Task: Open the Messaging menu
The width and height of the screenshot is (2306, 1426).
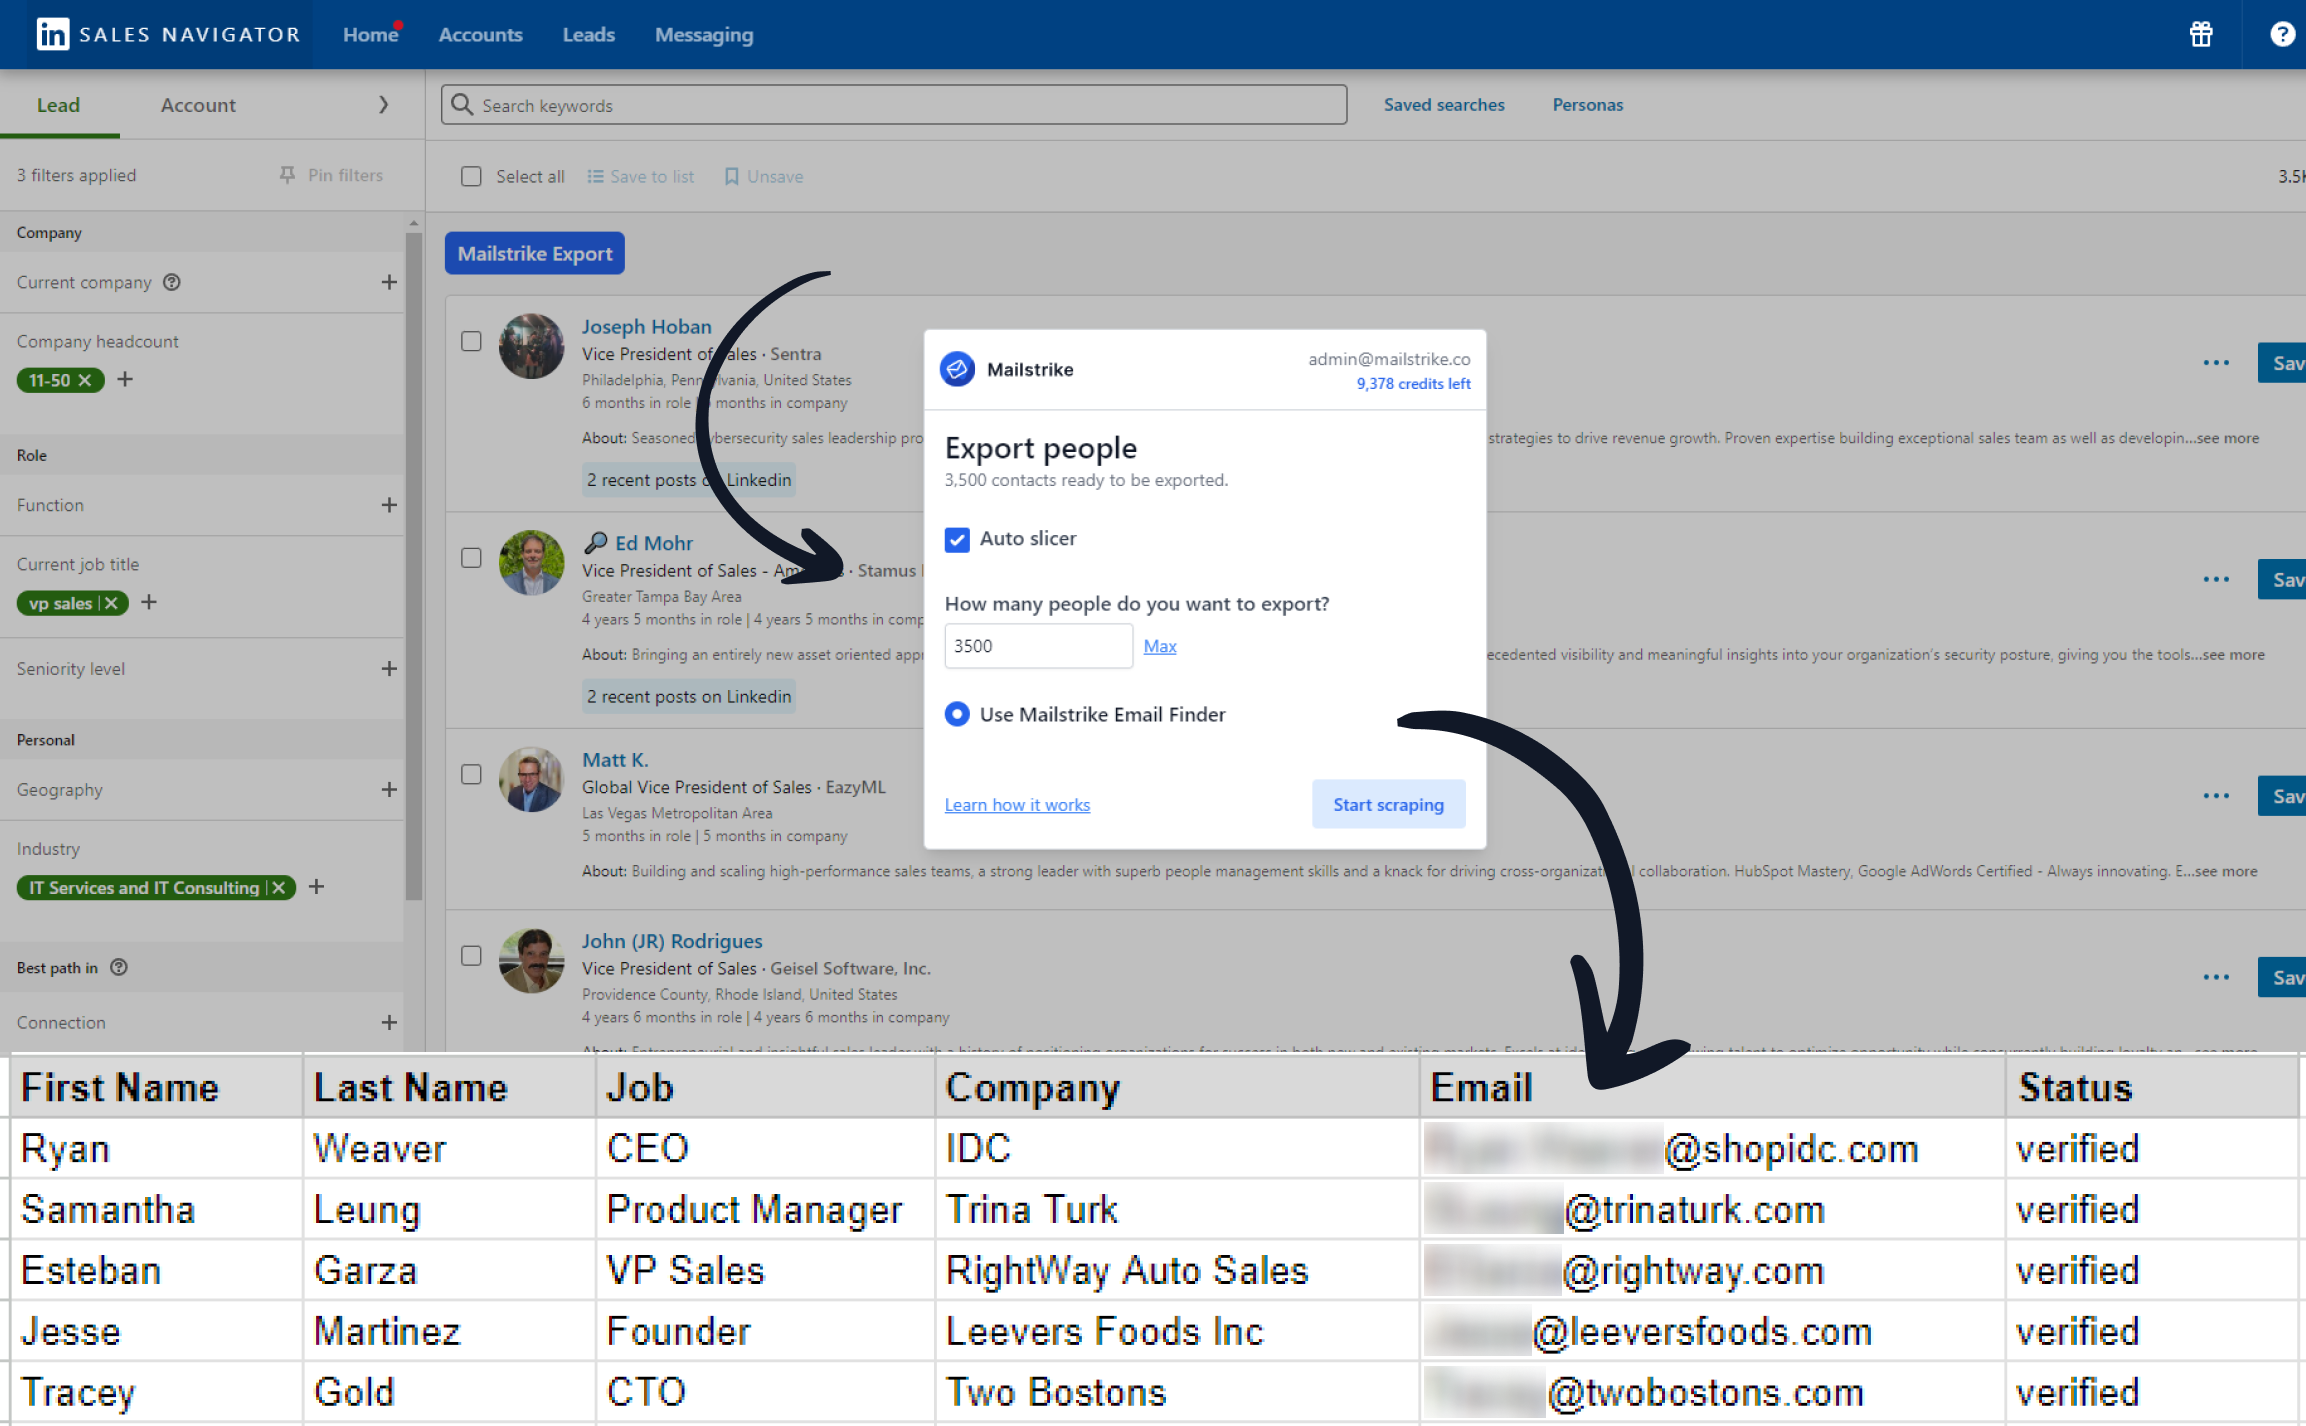Action: click(x=704, y=34)
